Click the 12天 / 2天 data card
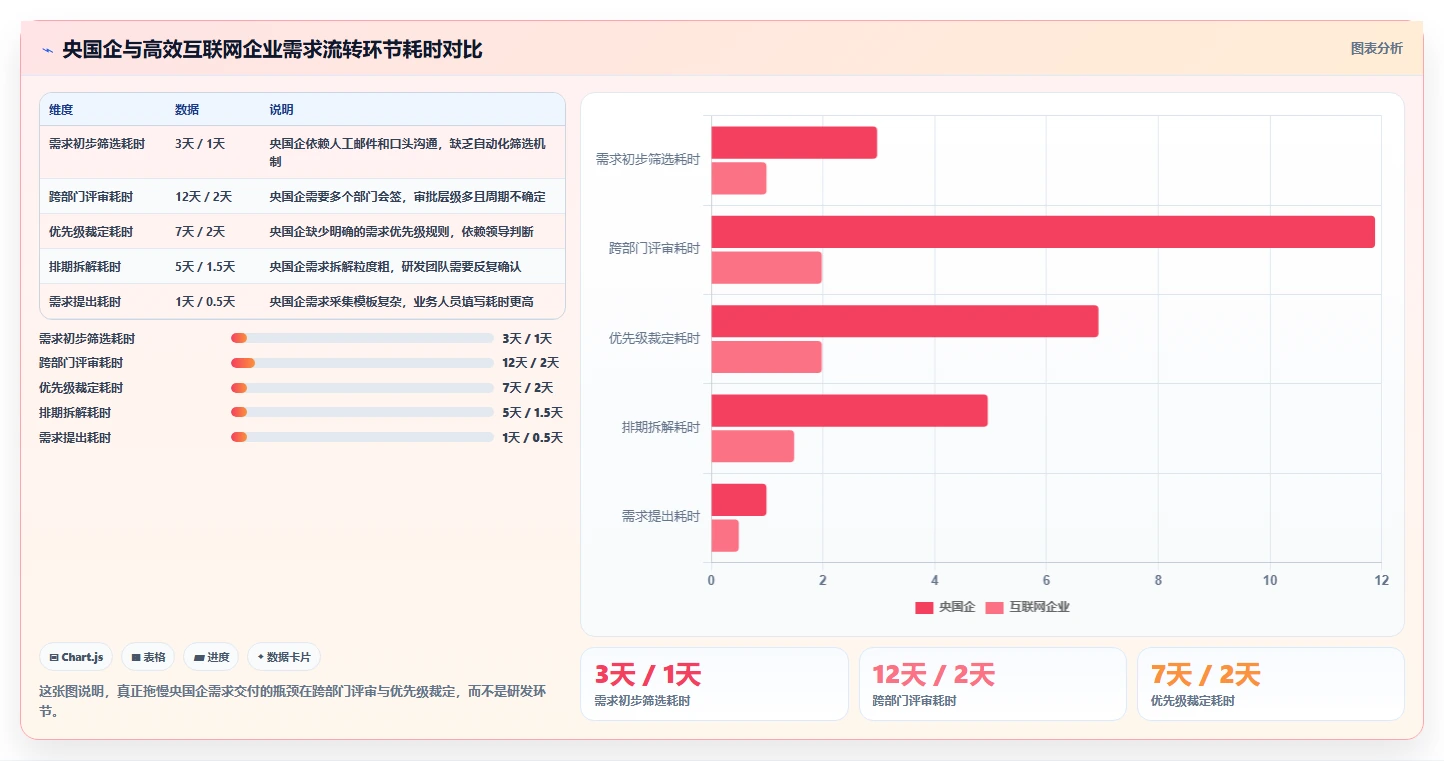1444x761 pixels. coord(992,684)
